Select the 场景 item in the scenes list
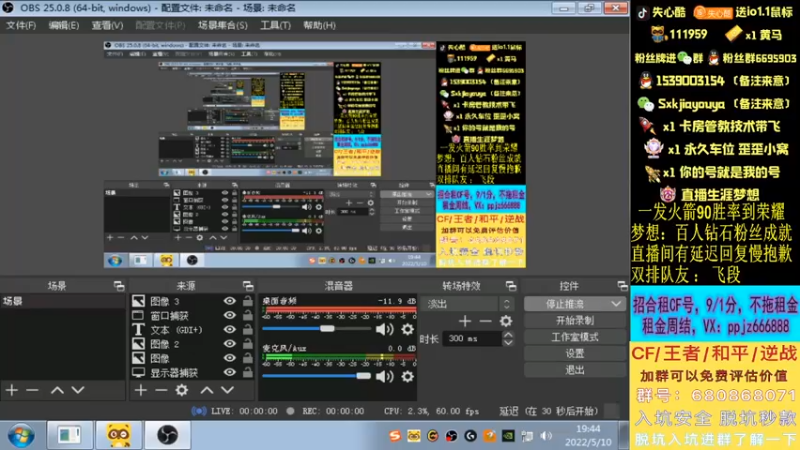Viewport: 800px width, 450px height. click(x=63, y=301)
